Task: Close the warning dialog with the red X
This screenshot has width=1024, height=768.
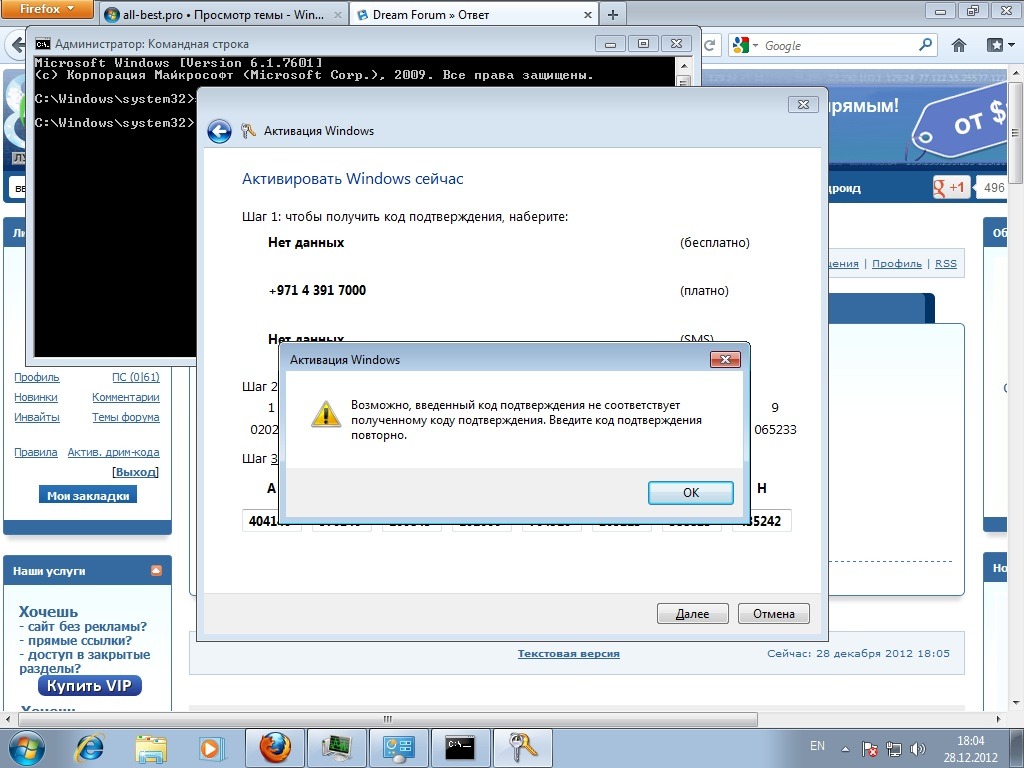Action: (x=725, y=359)
